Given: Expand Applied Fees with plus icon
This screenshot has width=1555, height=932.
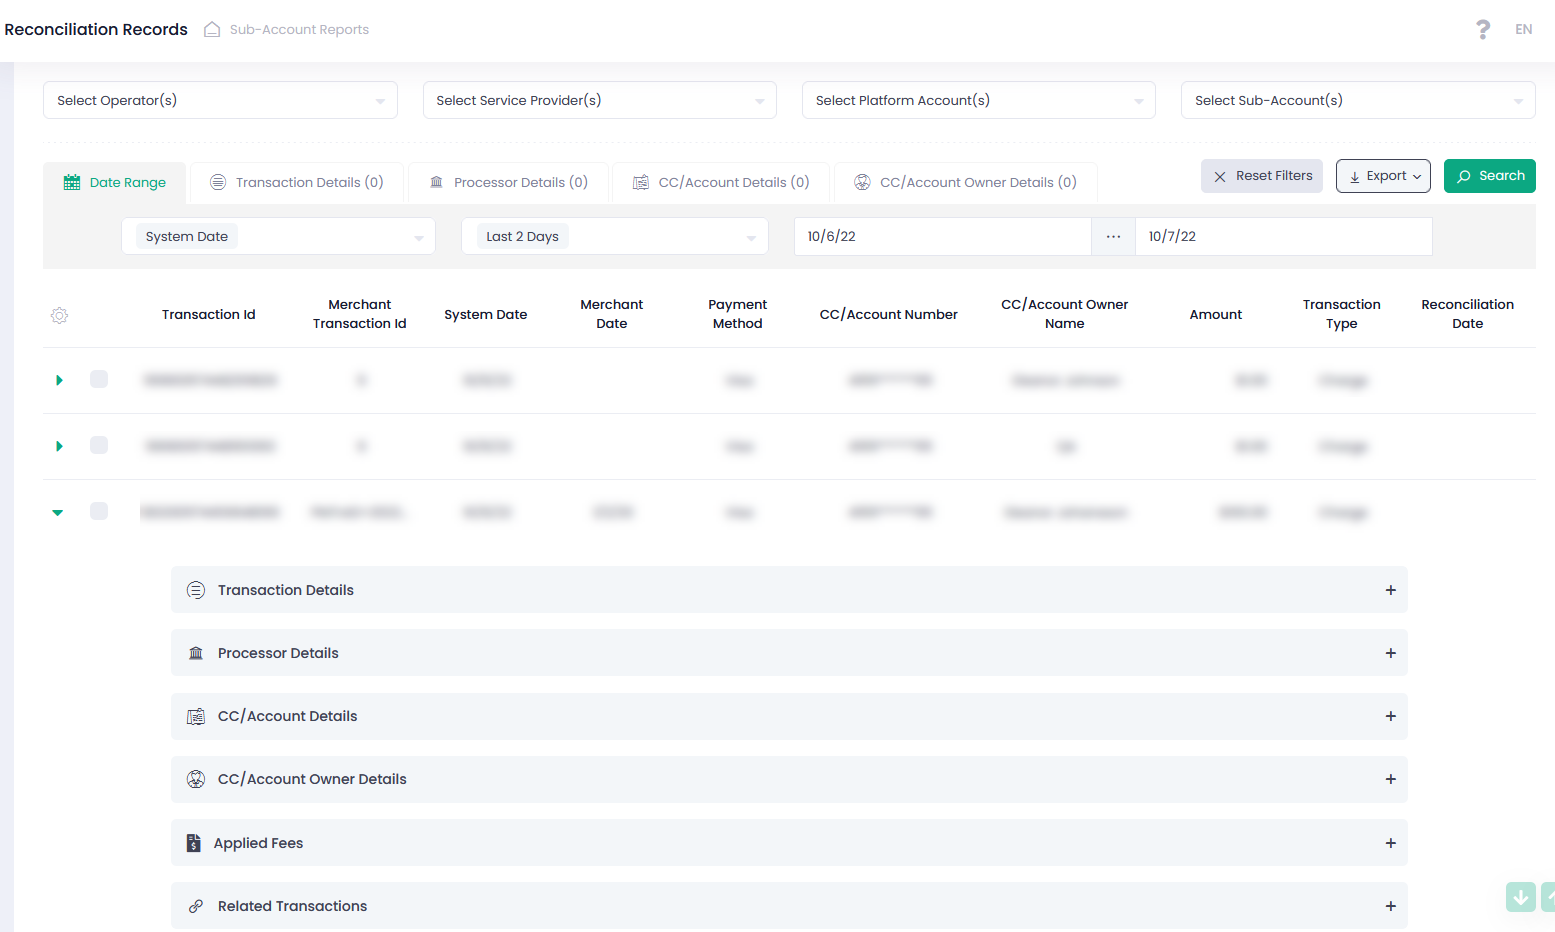Looking at the screenshot, I should 1390,843.
